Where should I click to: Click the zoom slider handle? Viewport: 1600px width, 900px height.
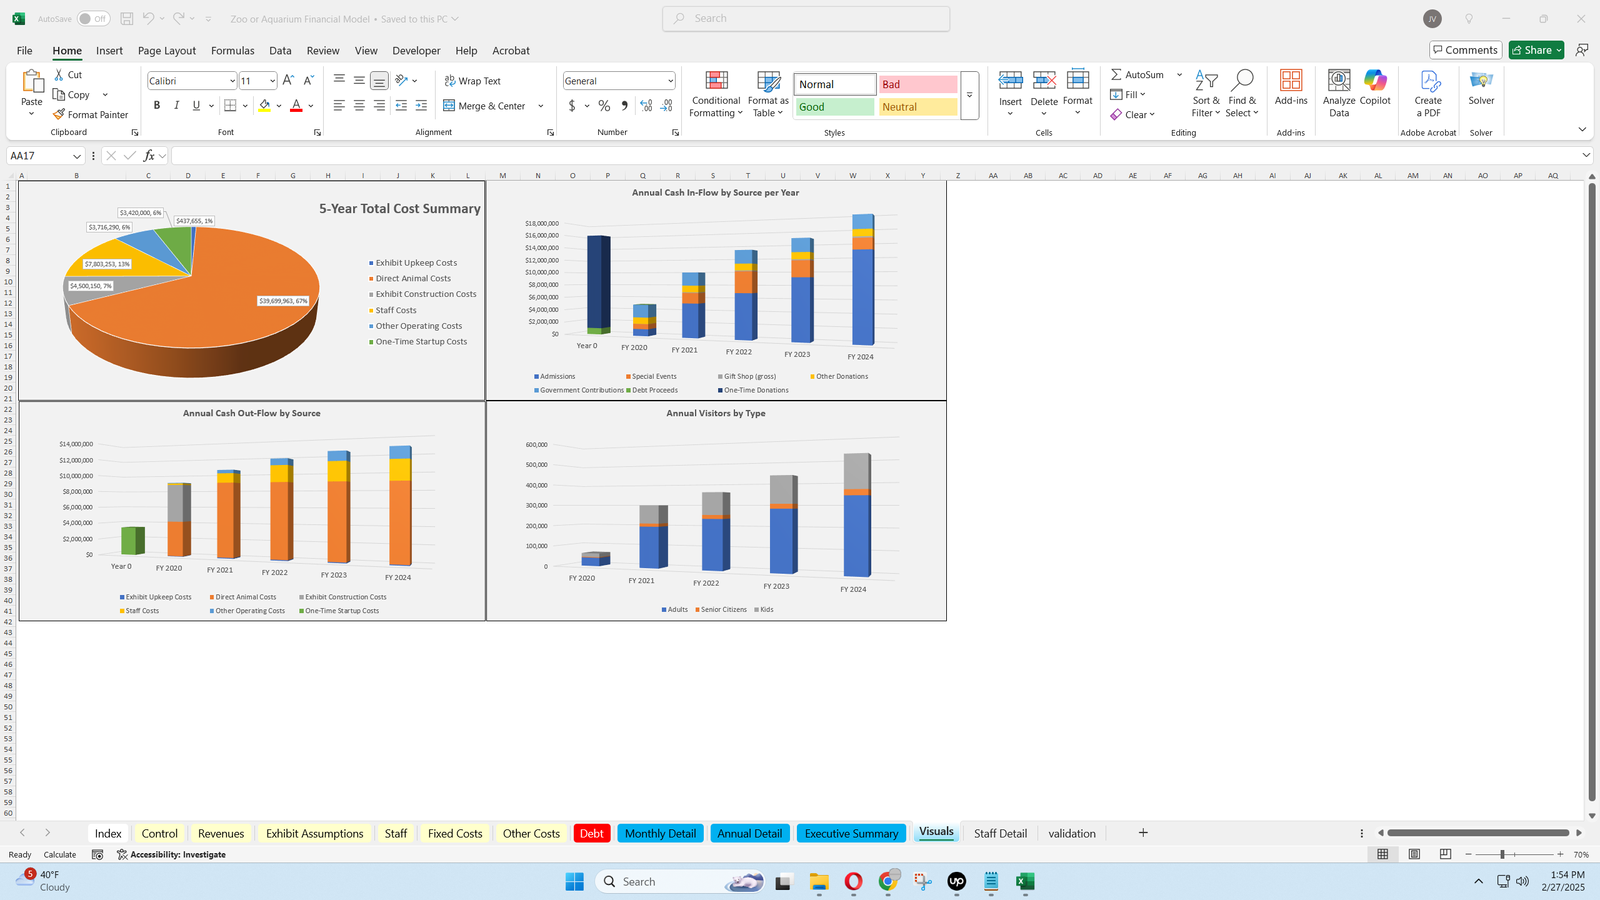[1502, 855]
